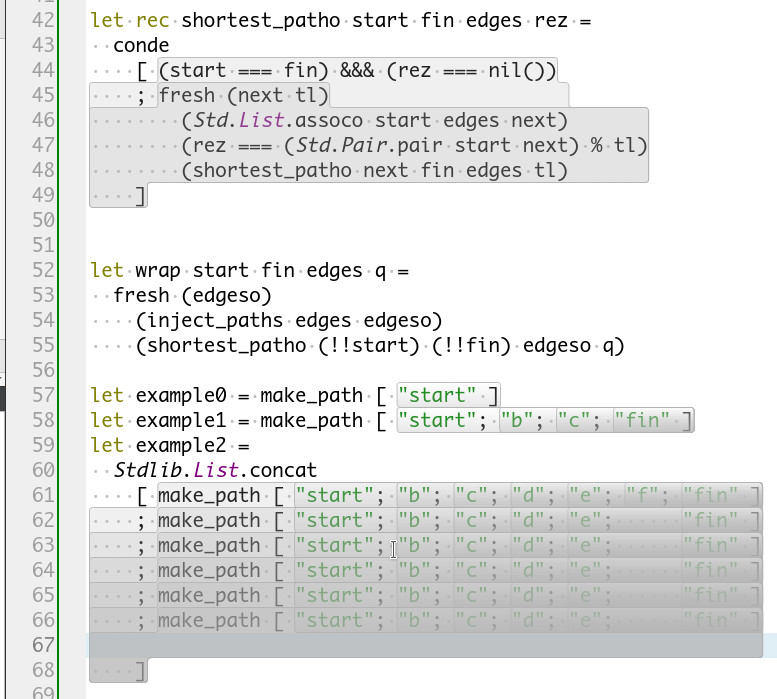Click 'make_path' on line 64
Viewport: 777px width, 699px height.
coord(209,570)
